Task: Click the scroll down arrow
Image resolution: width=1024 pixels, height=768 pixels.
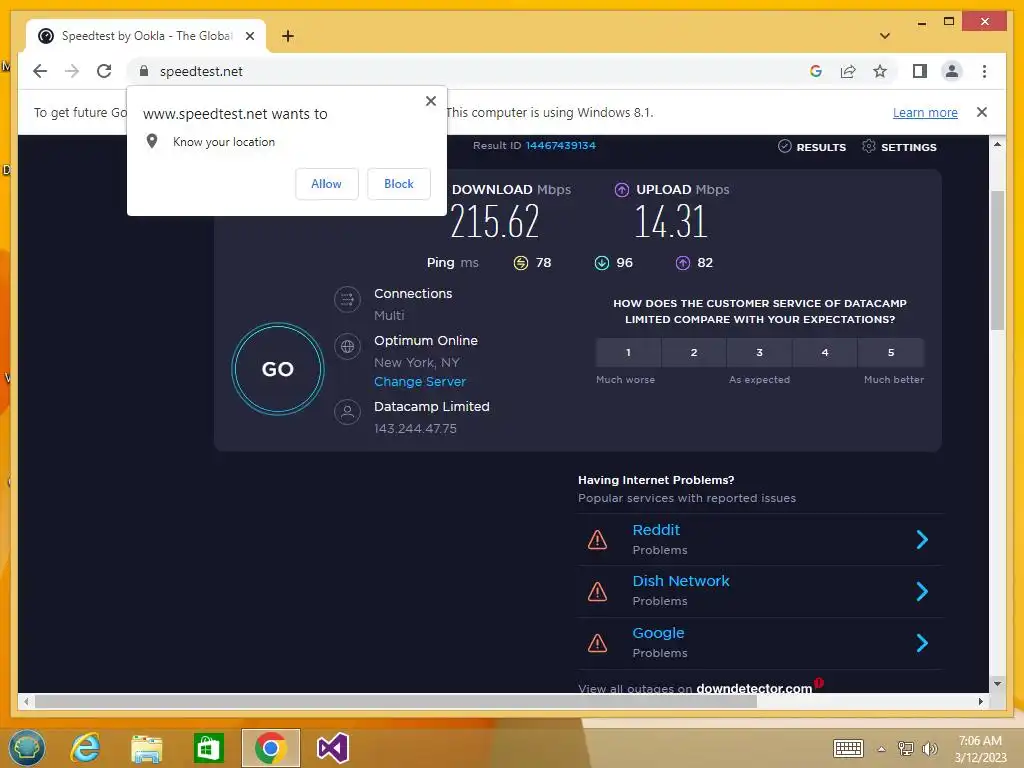Action: [997, 684]
